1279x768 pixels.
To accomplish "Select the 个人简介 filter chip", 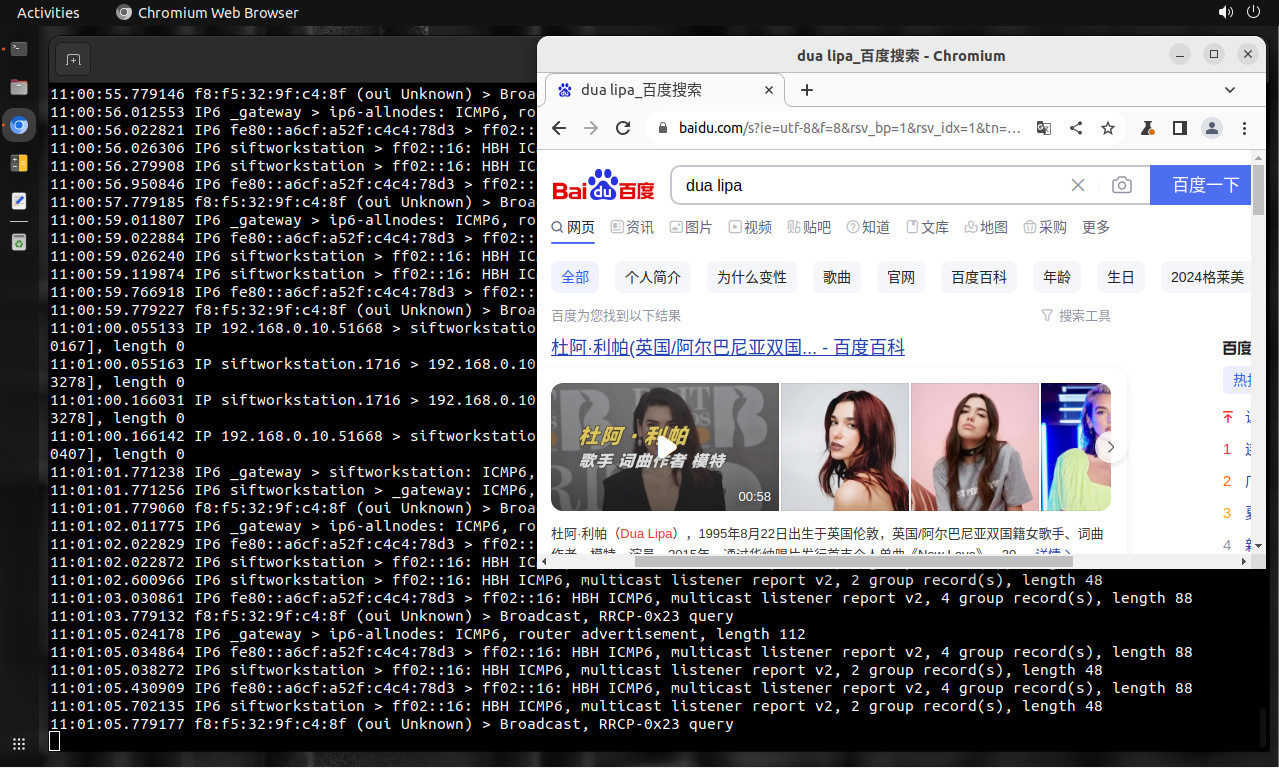I will [x=653, y=277].
